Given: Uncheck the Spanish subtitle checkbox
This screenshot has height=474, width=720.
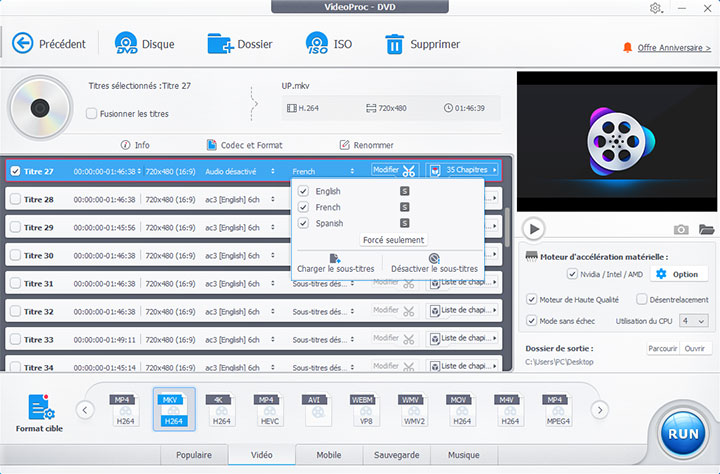Looking at the screenshot, I should 303,223.
